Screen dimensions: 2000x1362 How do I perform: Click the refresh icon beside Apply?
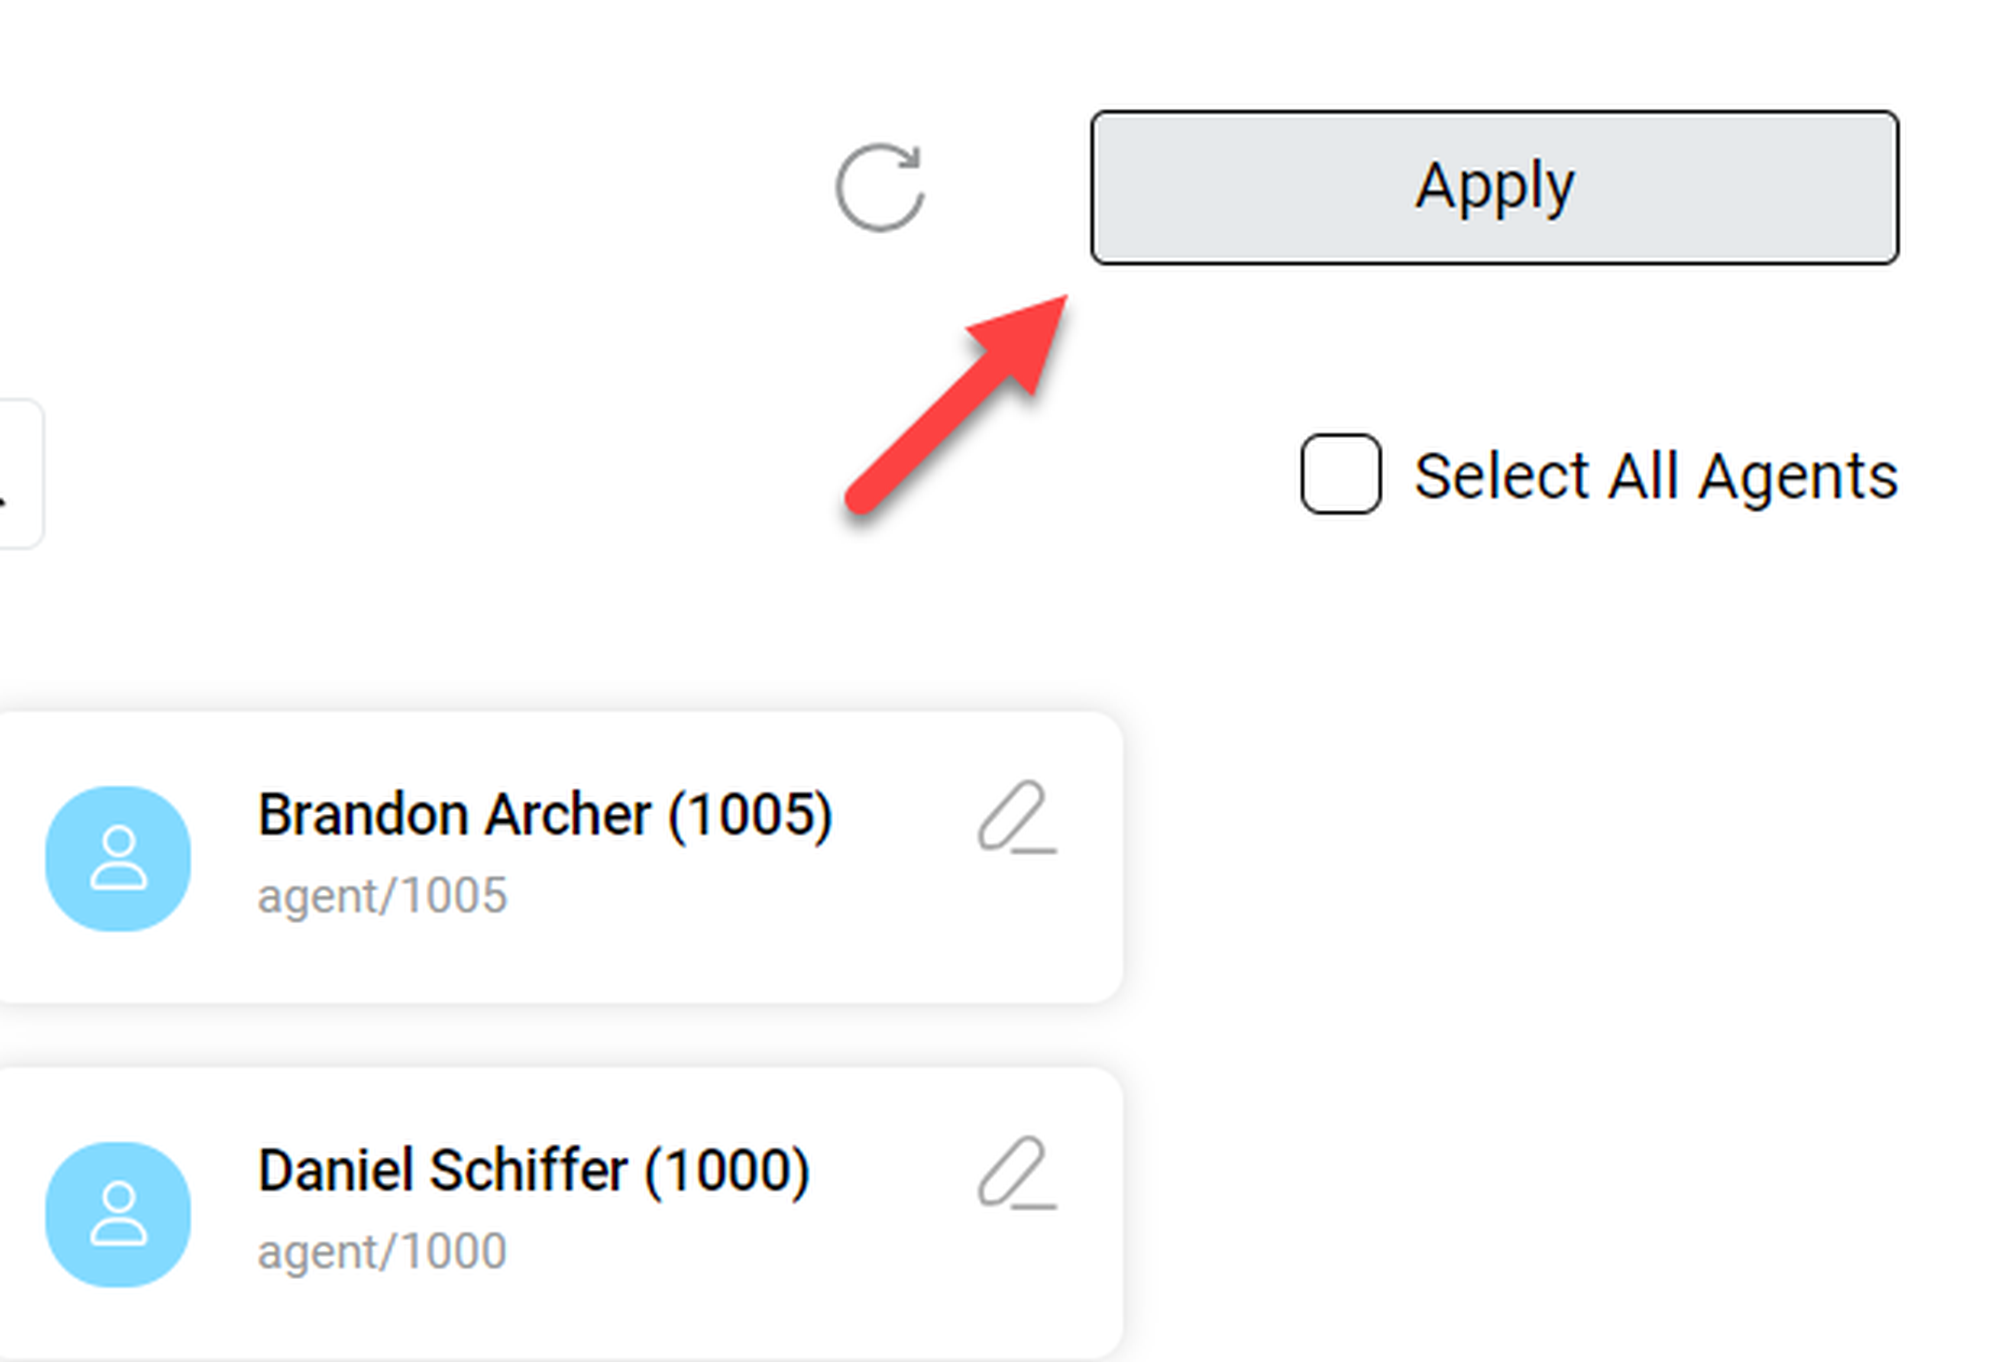click(879, 188)
